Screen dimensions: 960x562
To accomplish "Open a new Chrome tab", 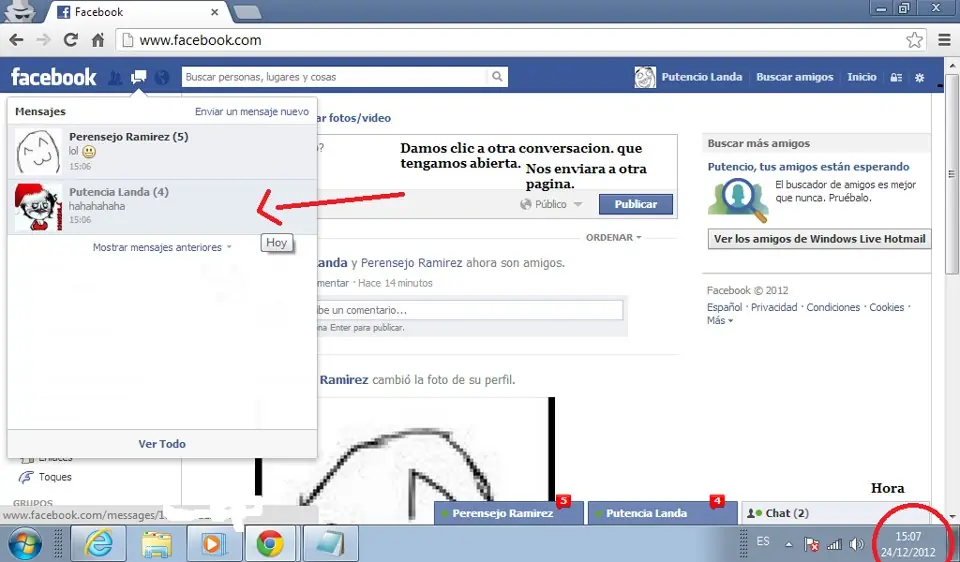I will point(247,12).
